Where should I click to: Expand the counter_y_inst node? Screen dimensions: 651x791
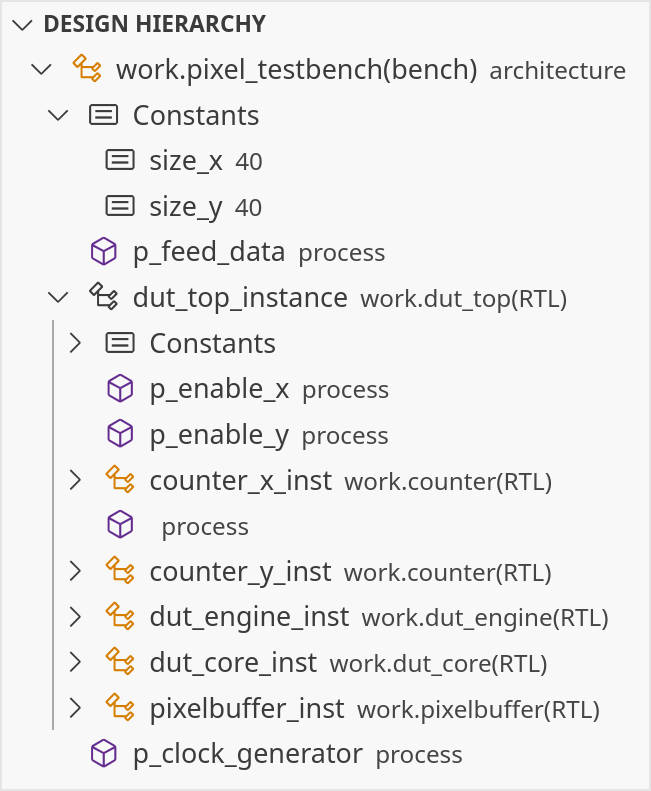[74, 572]
